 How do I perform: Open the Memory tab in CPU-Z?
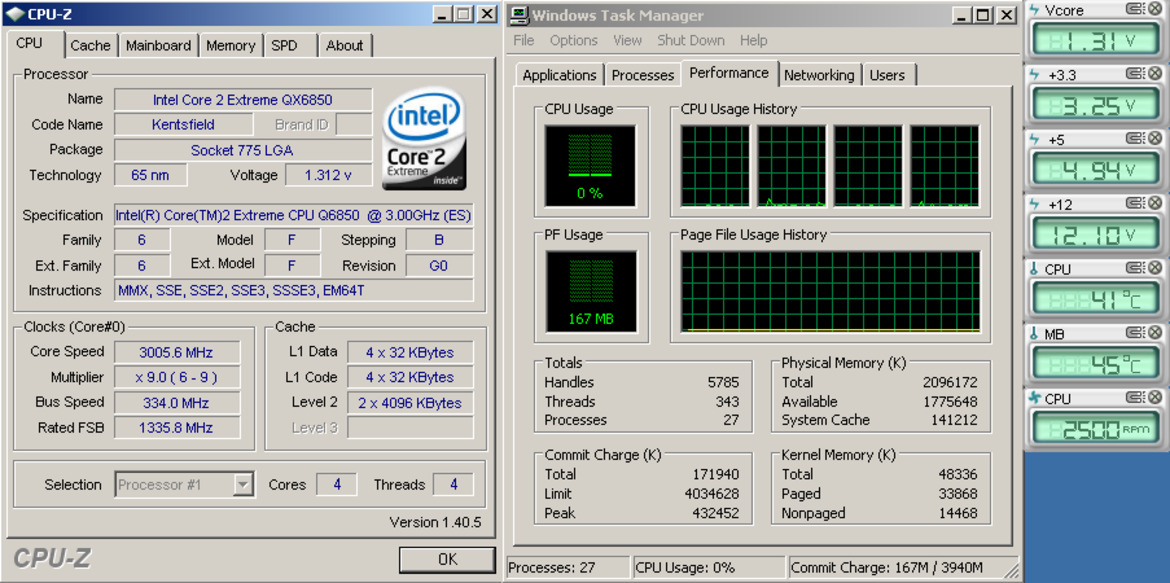(230, 46)
